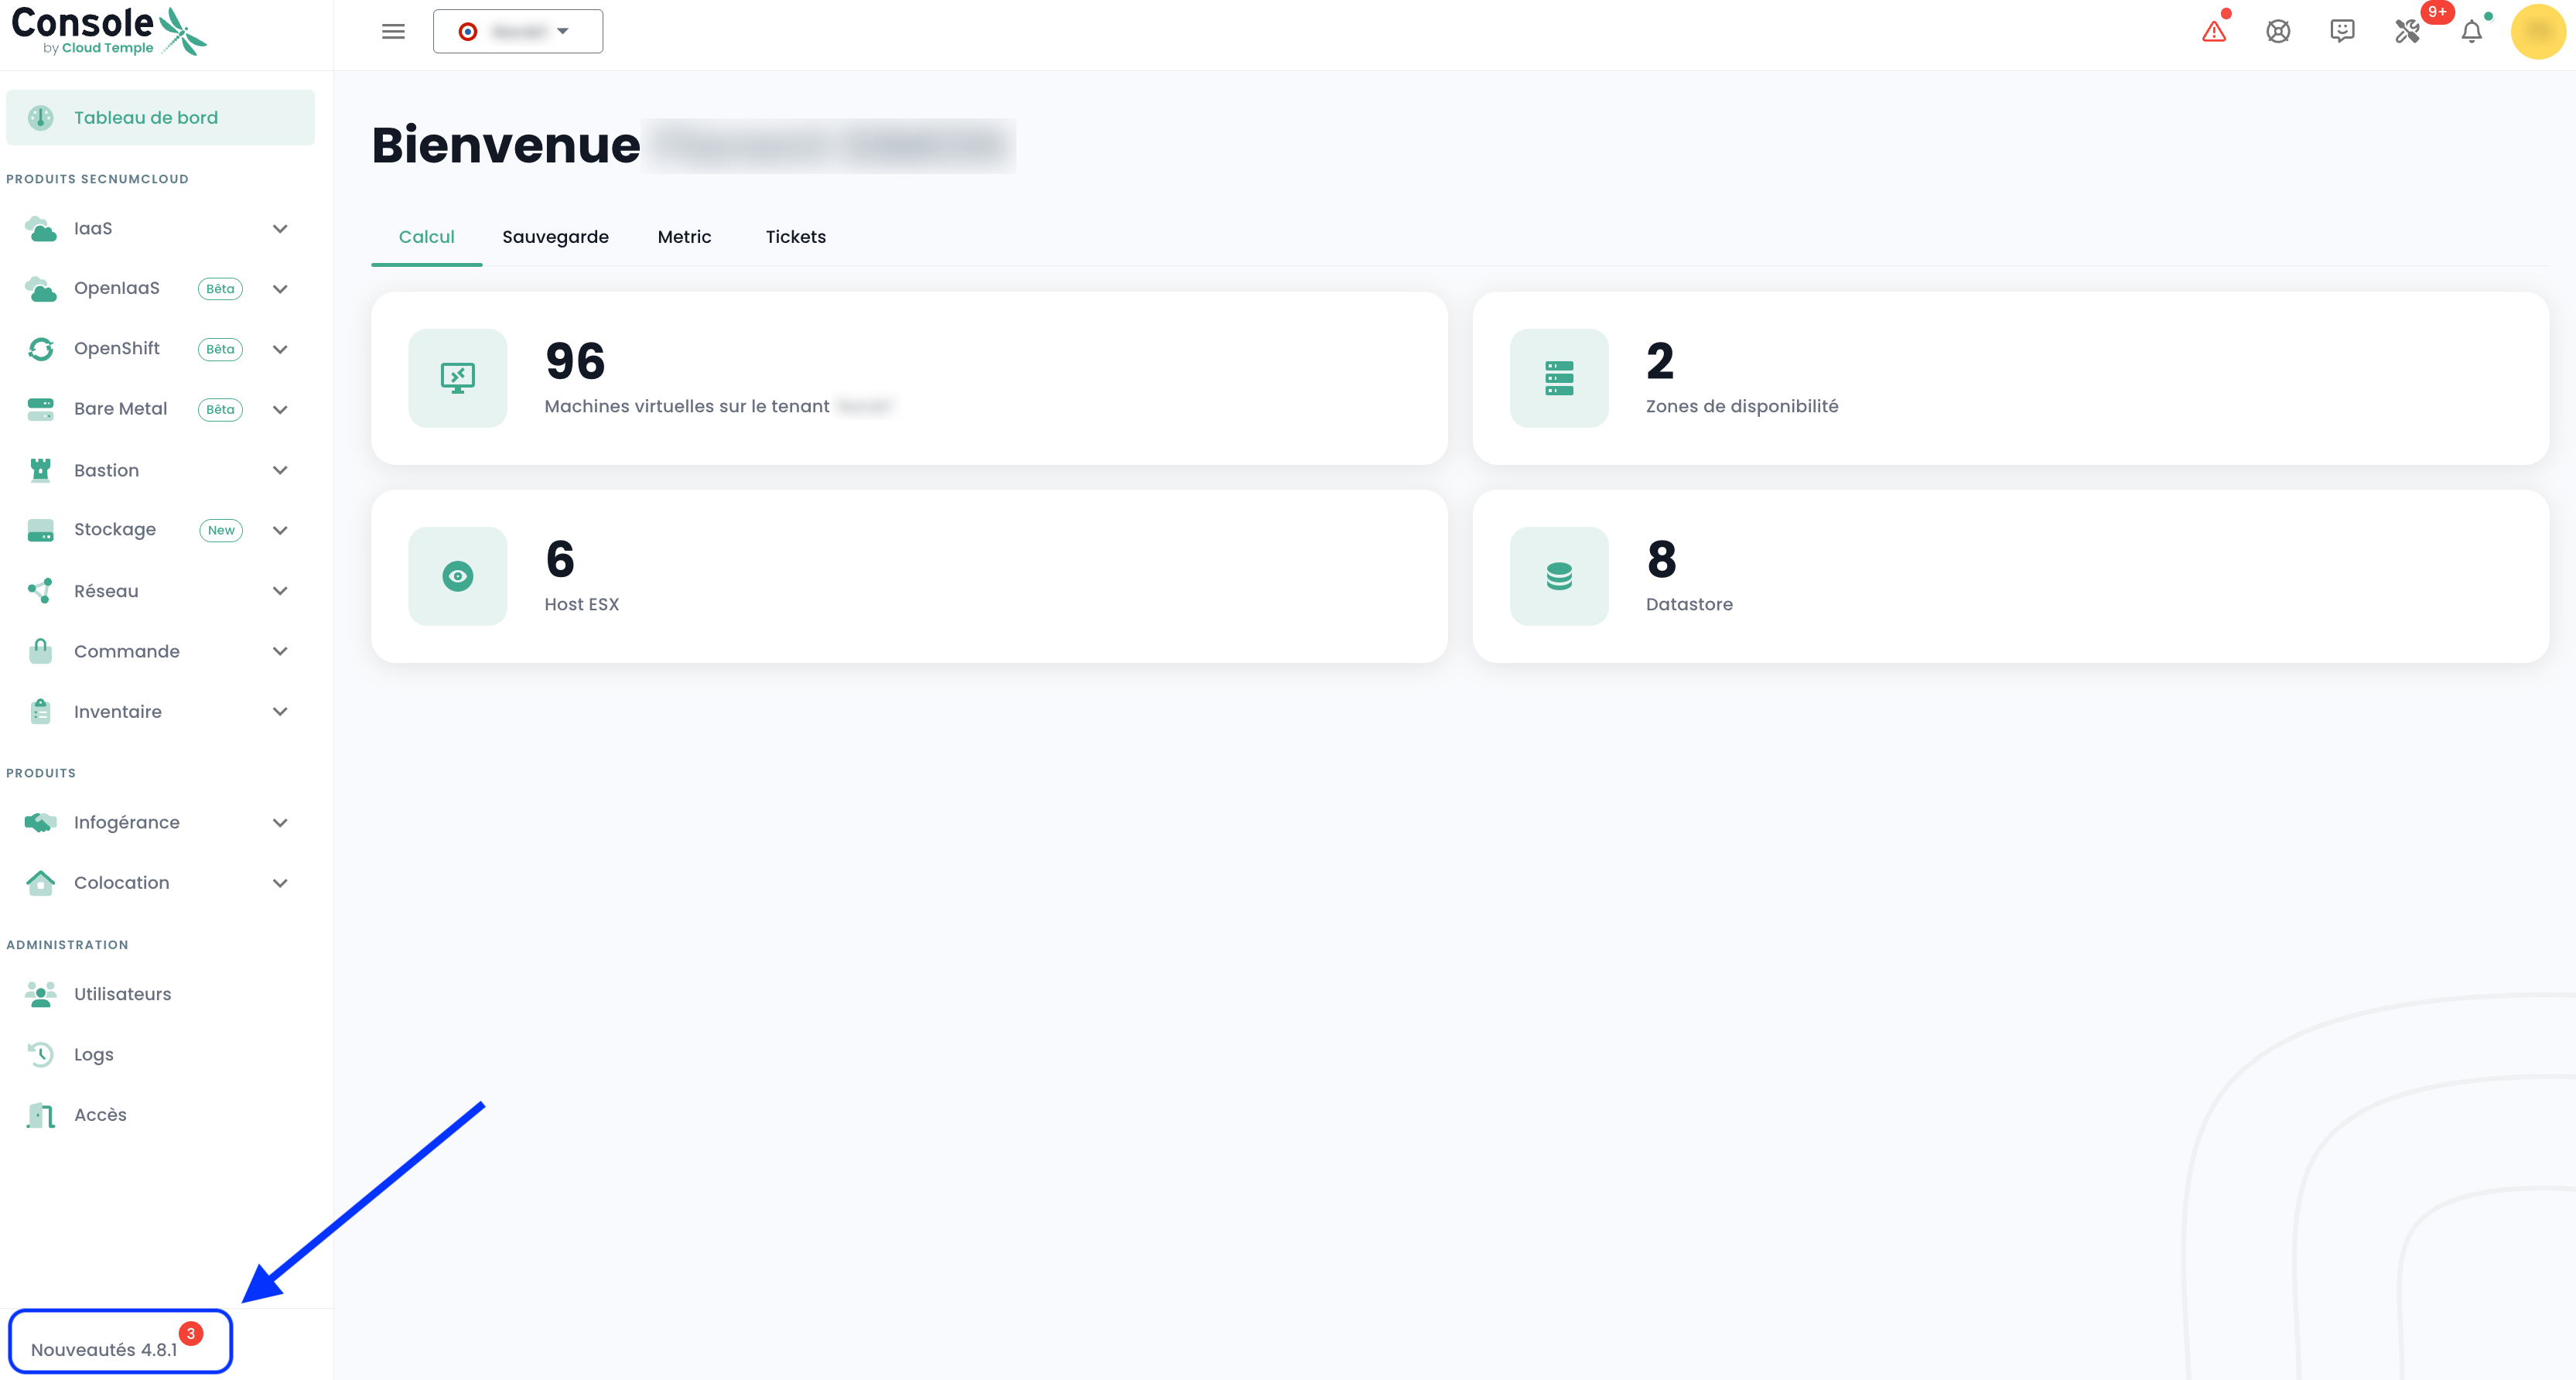Open the tenant selector dropdown
This screenshot has width=2576, height=1380.
(517, 32)
